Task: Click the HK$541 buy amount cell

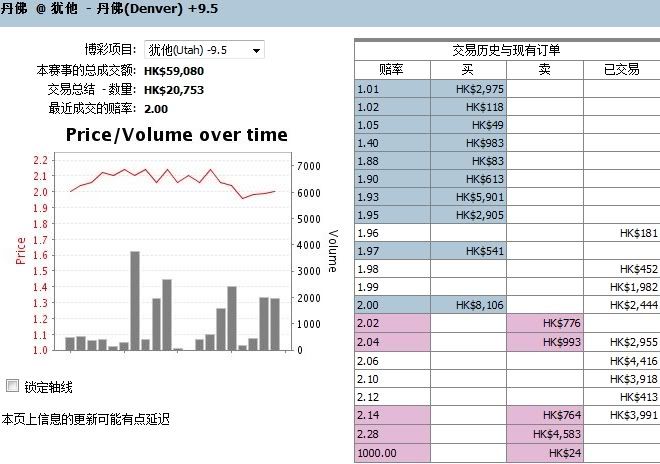Action: coord(468,251)
